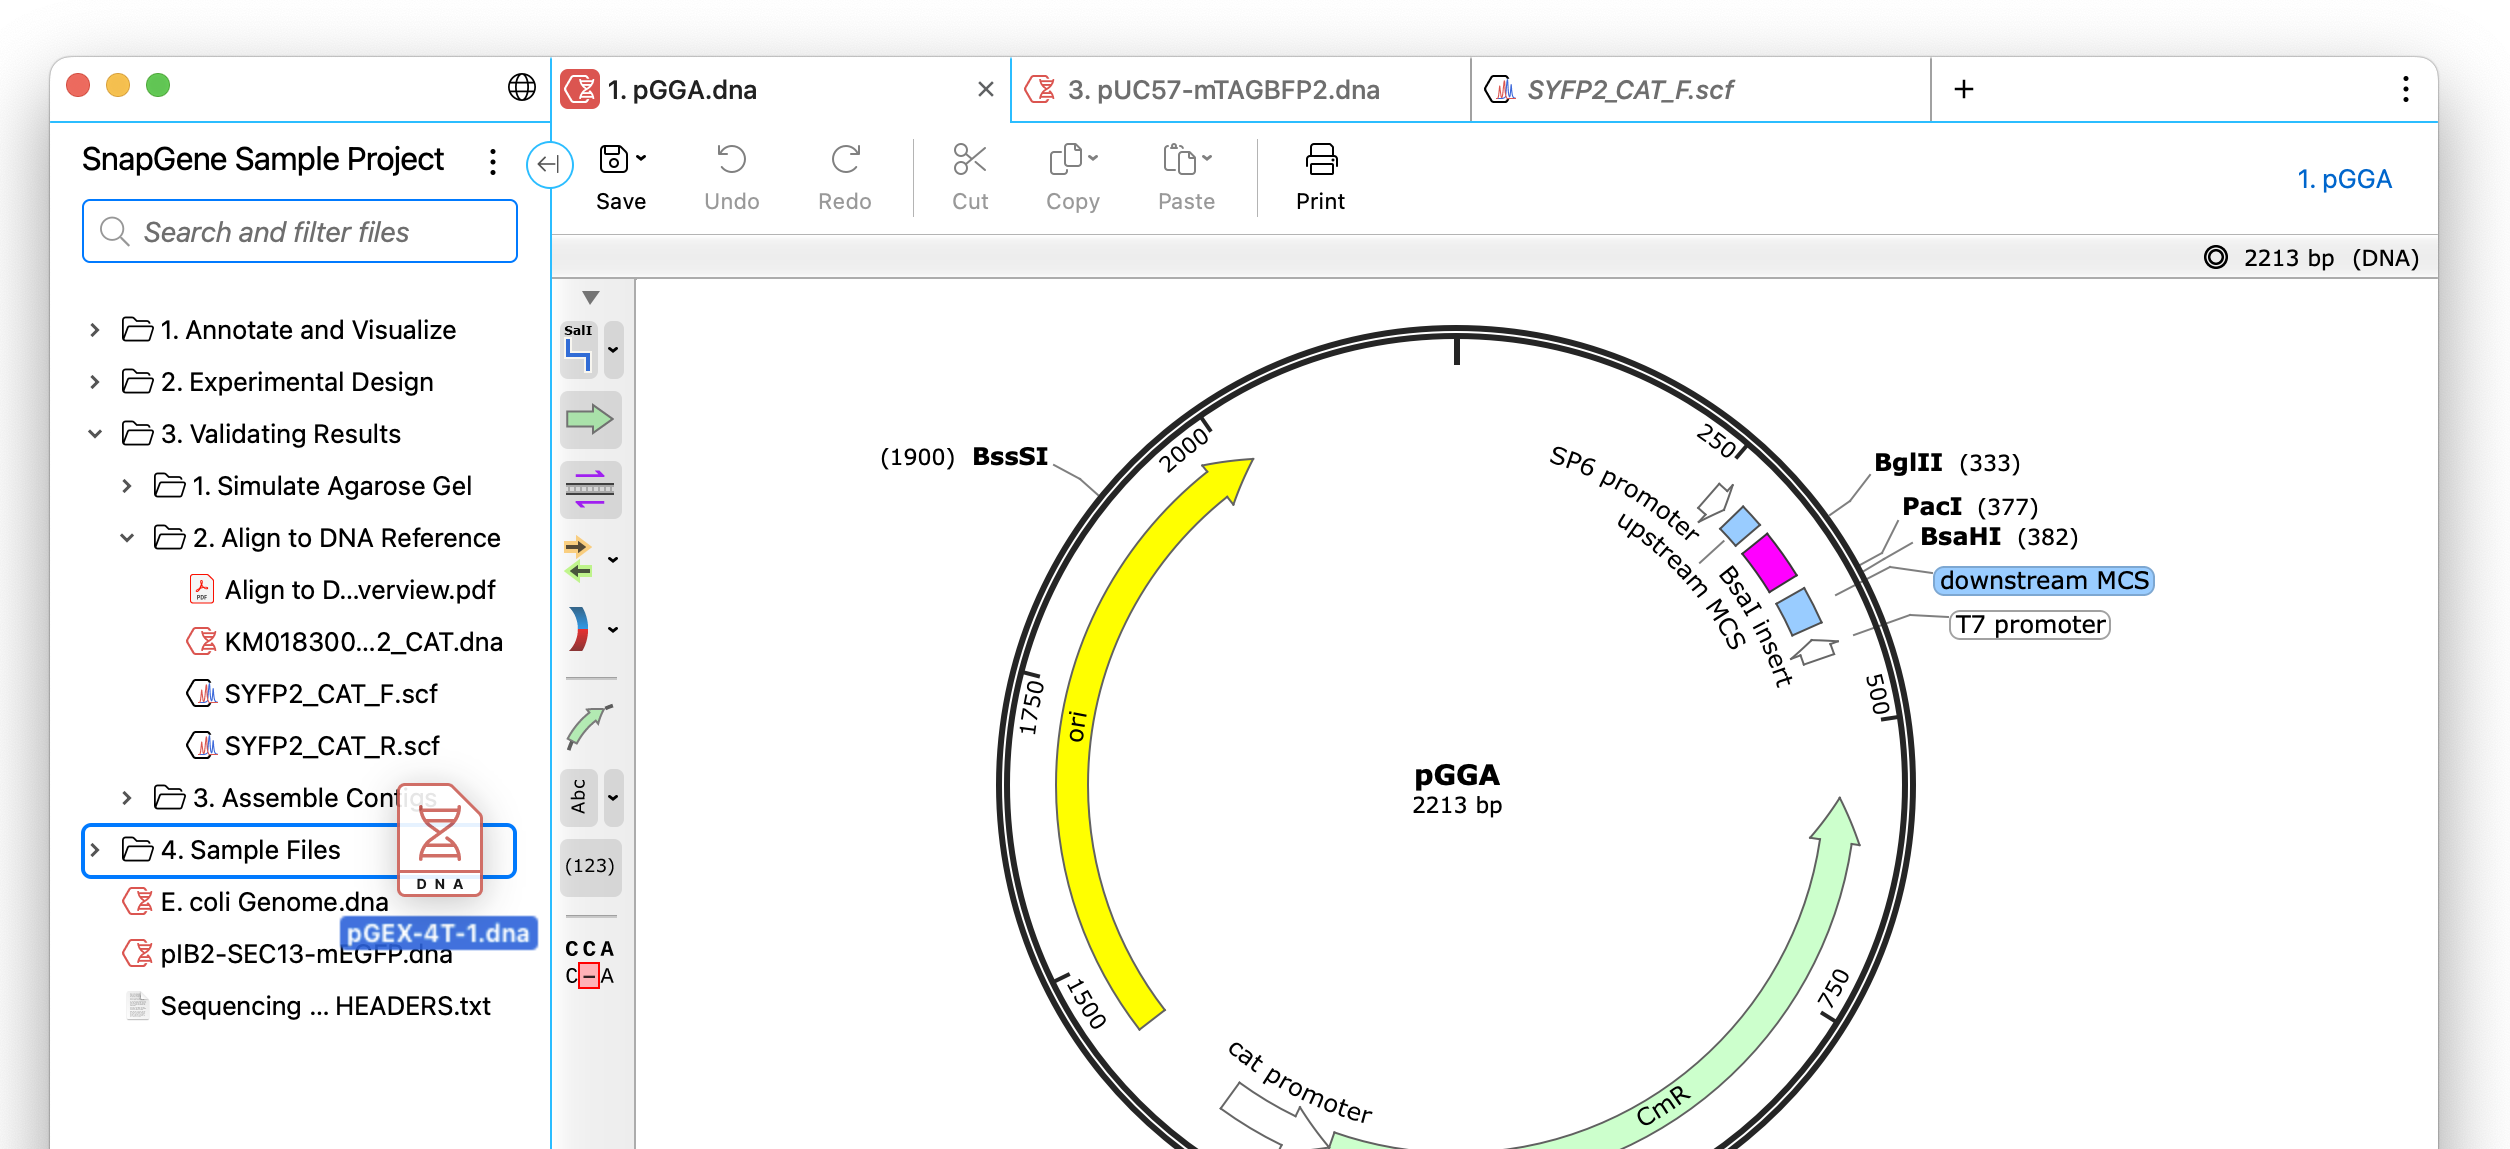Click the downstream MCS label
Image resolution: width=2510 pixels, height=1149 pixels.
[2044, 581]
